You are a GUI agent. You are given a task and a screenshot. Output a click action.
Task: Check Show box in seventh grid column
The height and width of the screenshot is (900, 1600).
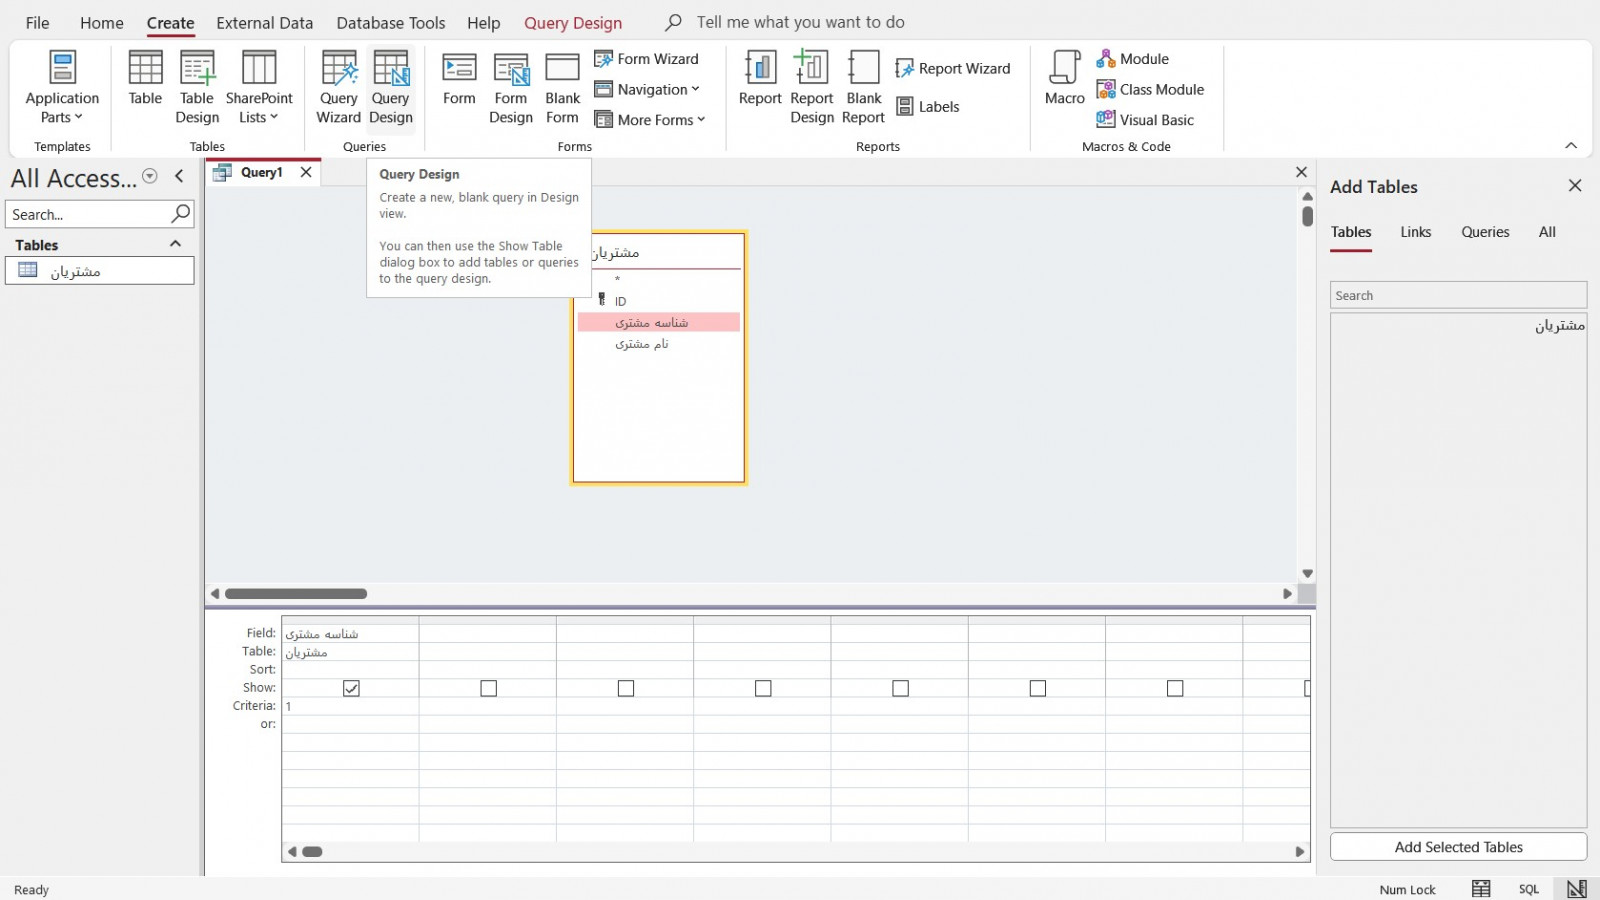(x=1175, y=688)
